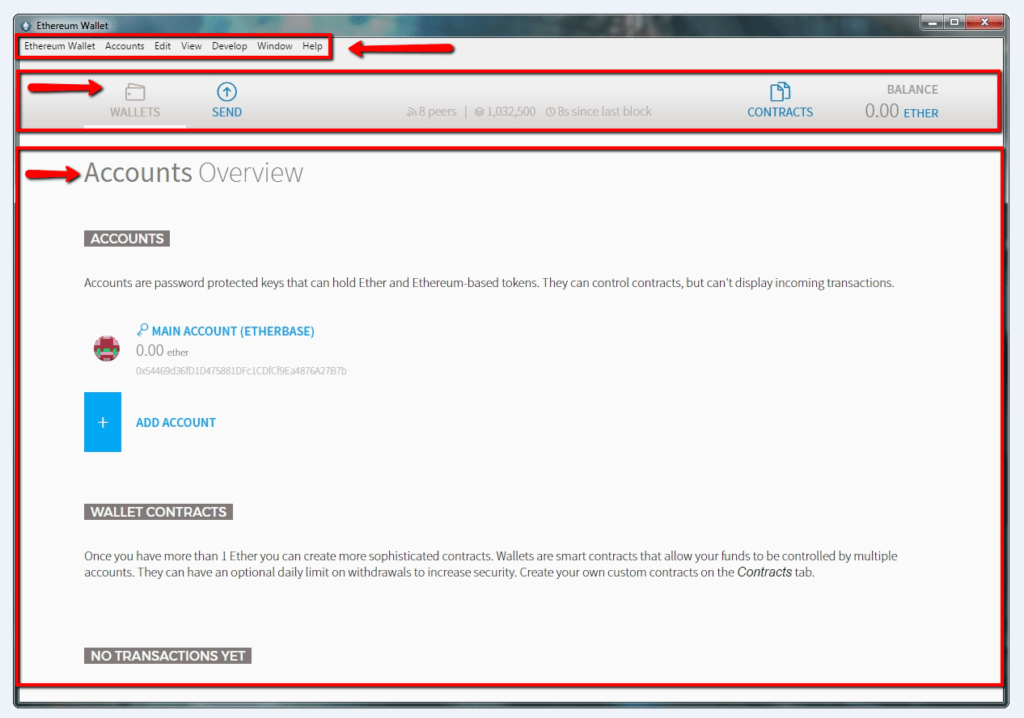1024x718 pixels.
Task: Click the Accounts Overview page title
Action: pyautogui.click(x=193, y=172)
